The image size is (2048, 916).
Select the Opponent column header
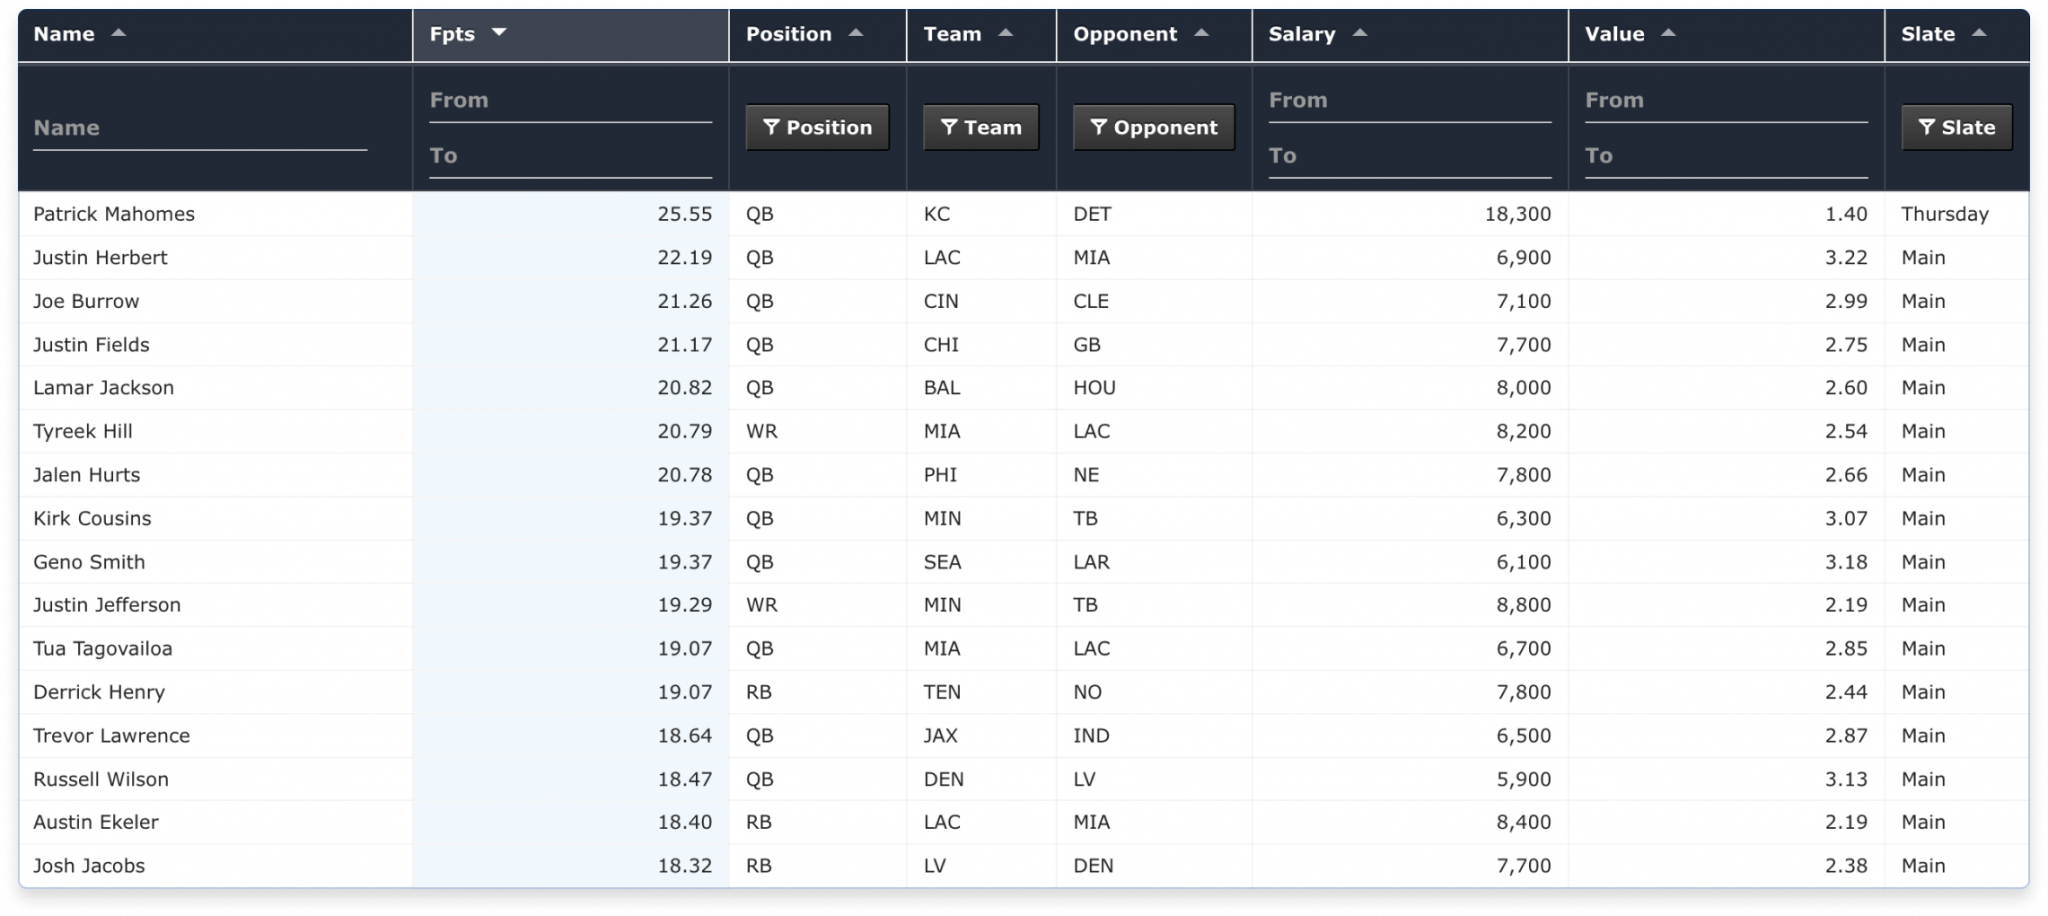tap(1125, 33)
